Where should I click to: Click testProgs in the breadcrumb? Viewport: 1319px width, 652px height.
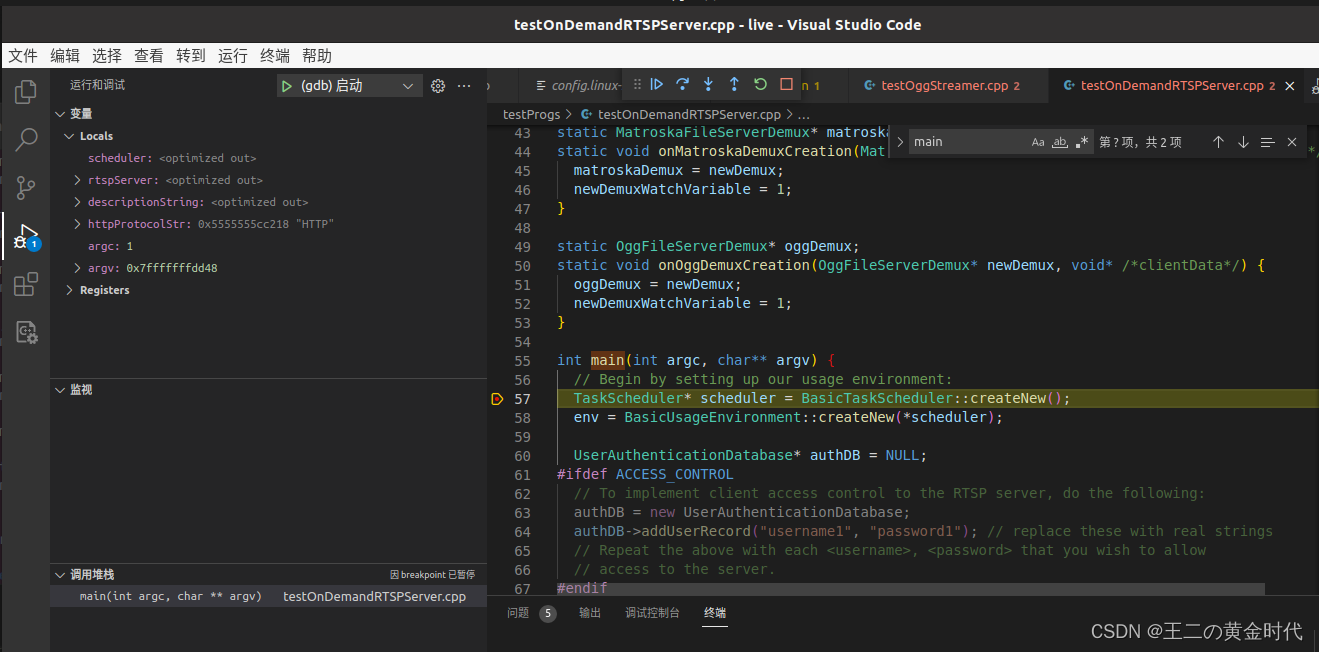tap(531, 115)
